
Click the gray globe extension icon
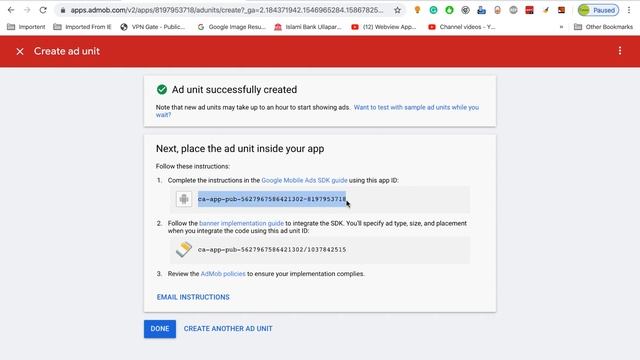pos(513,10)
